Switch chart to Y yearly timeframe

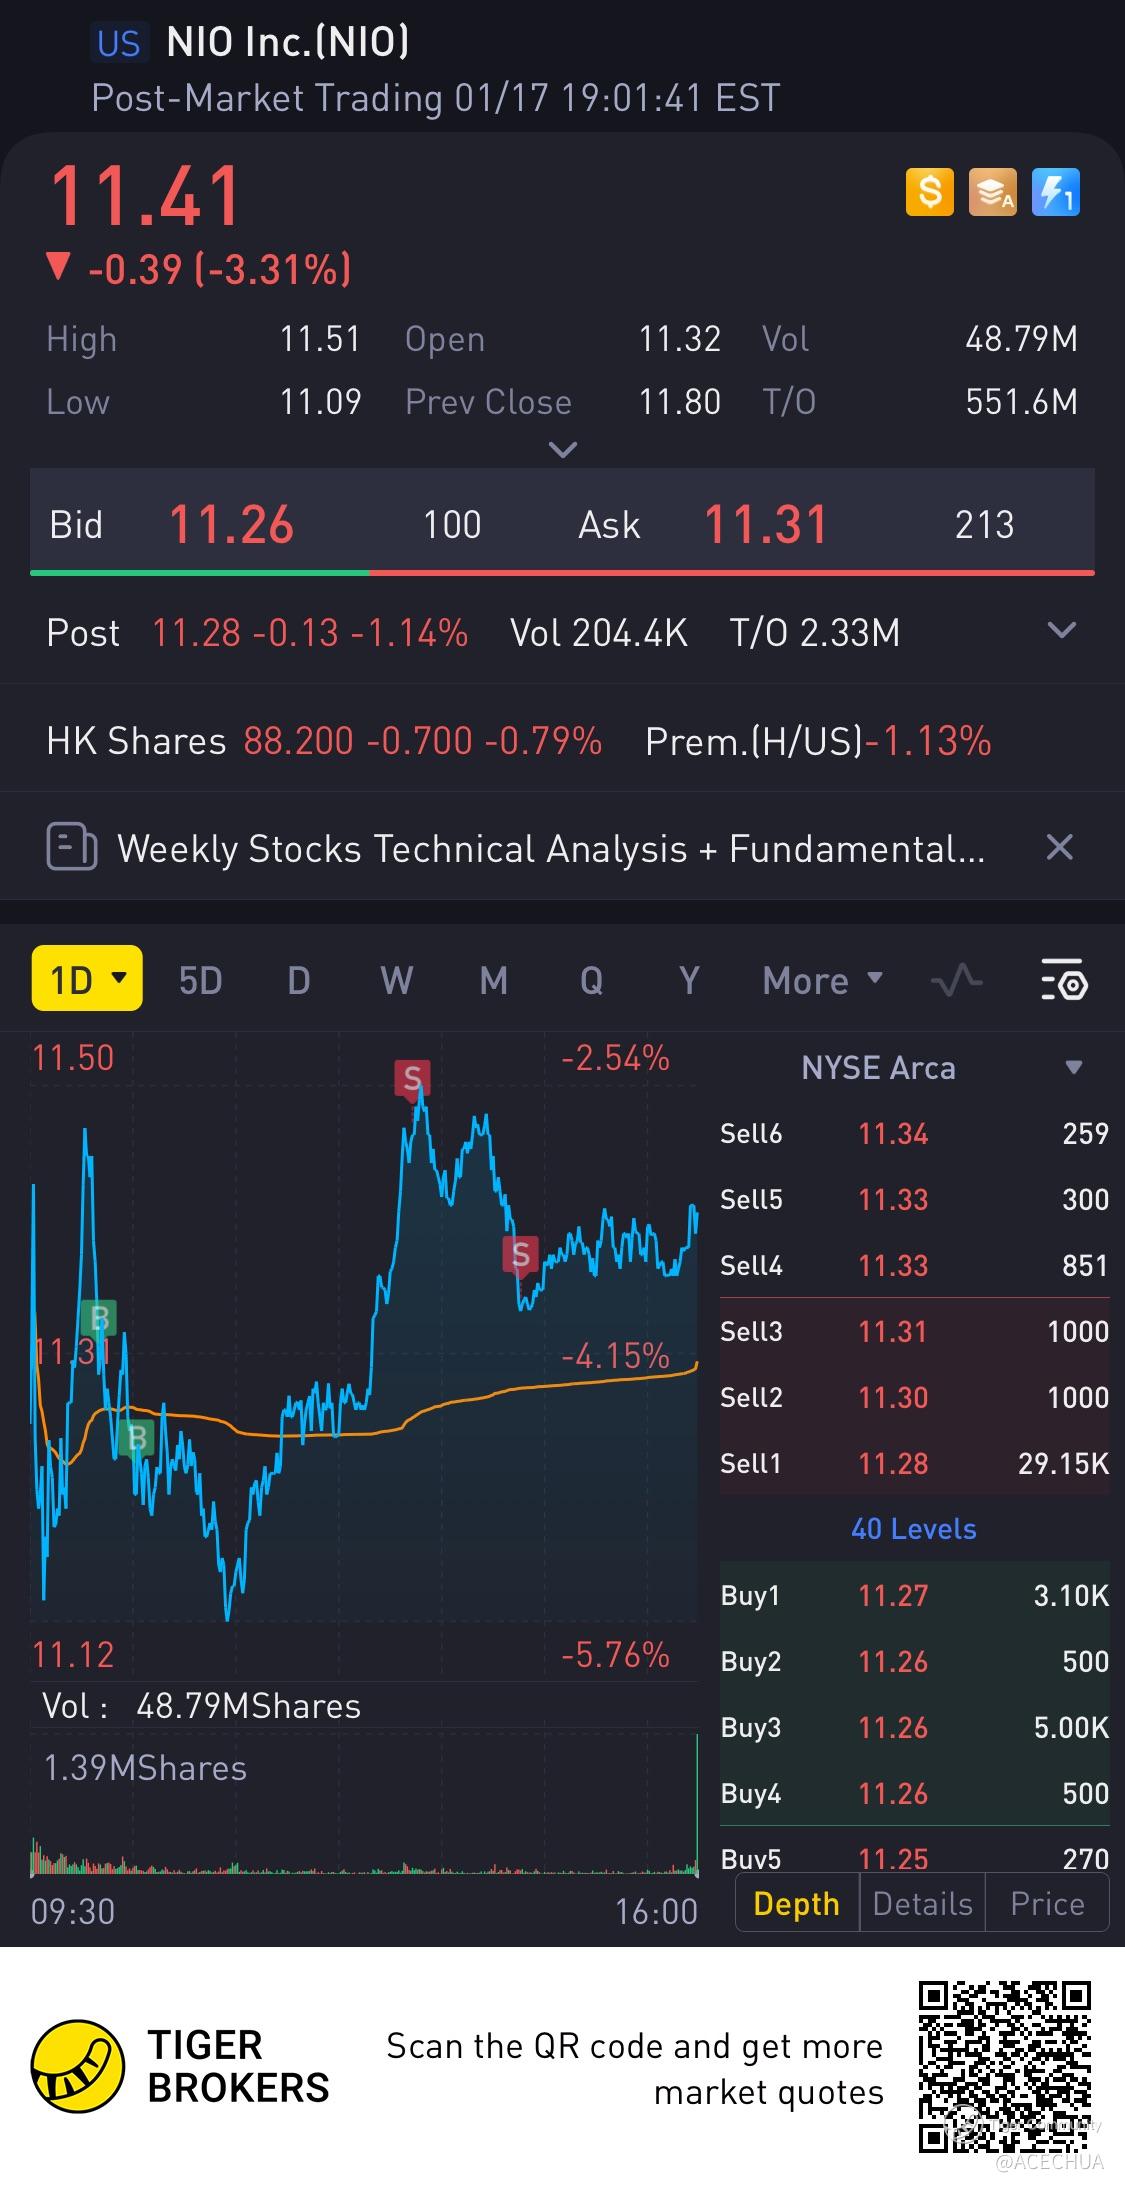click(689, 981)
